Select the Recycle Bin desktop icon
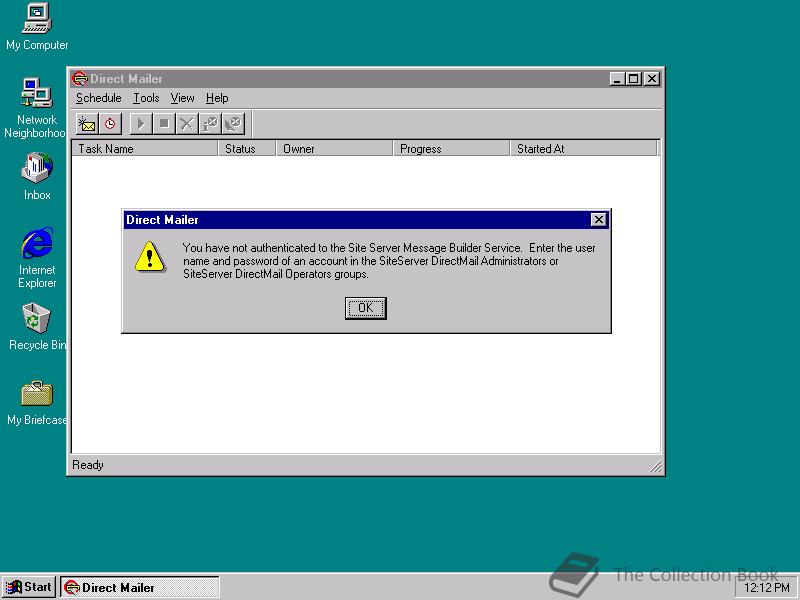 click(x=37, y=327)
